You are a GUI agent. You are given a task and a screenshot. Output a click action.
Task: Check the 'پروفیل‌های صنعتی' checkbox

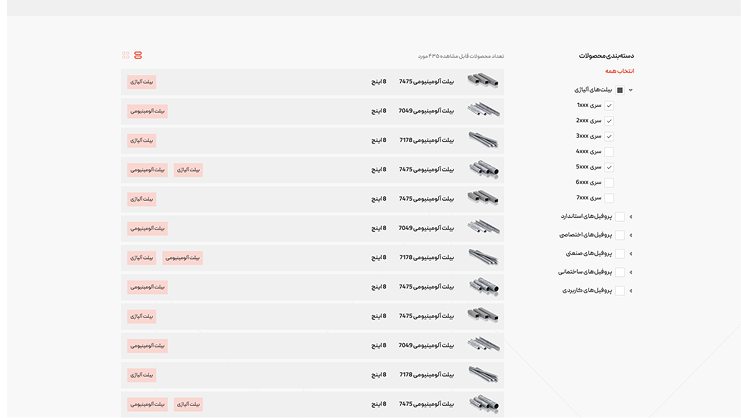click(x=620, y=254)
